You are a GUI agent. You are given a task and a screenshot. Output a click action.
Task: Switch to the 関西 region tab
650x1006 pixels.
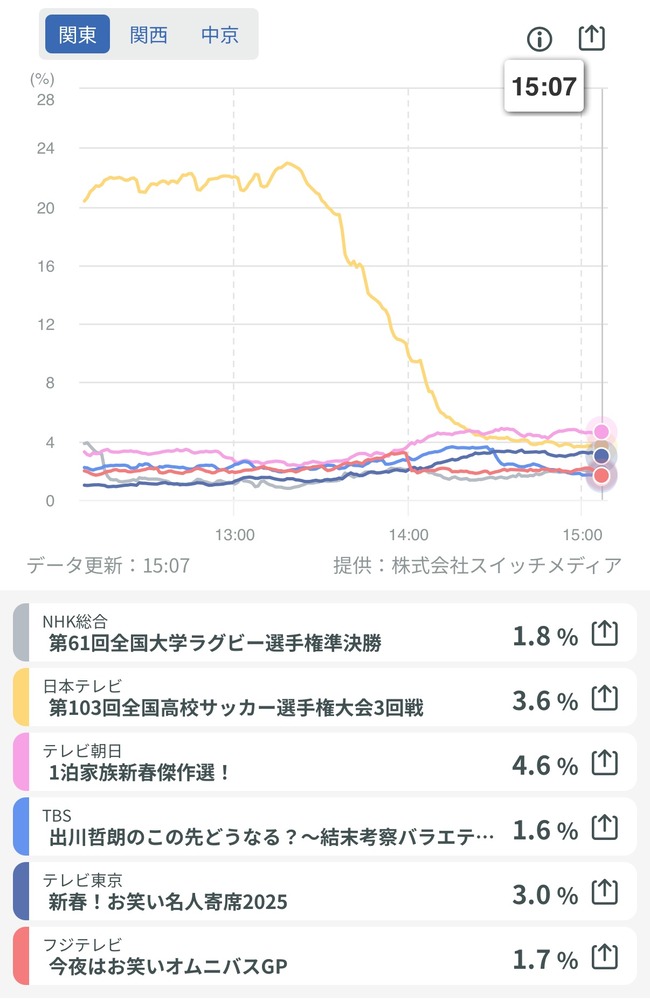tap(149, 35)
